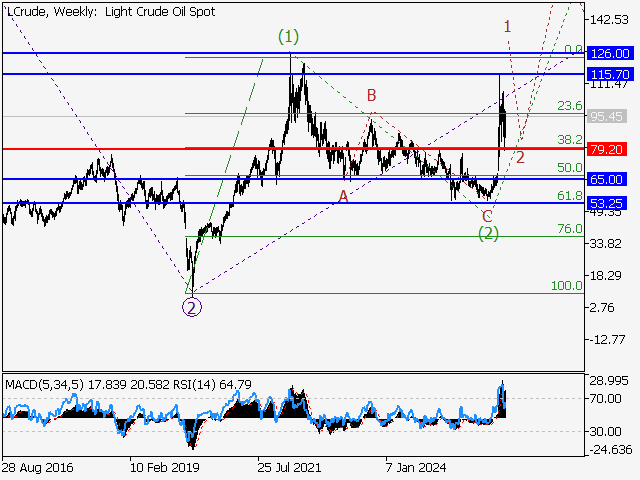The image size is (640, 480).
Task: Select the 25 Jul 2021 date marker
Action: pos(289,467)
